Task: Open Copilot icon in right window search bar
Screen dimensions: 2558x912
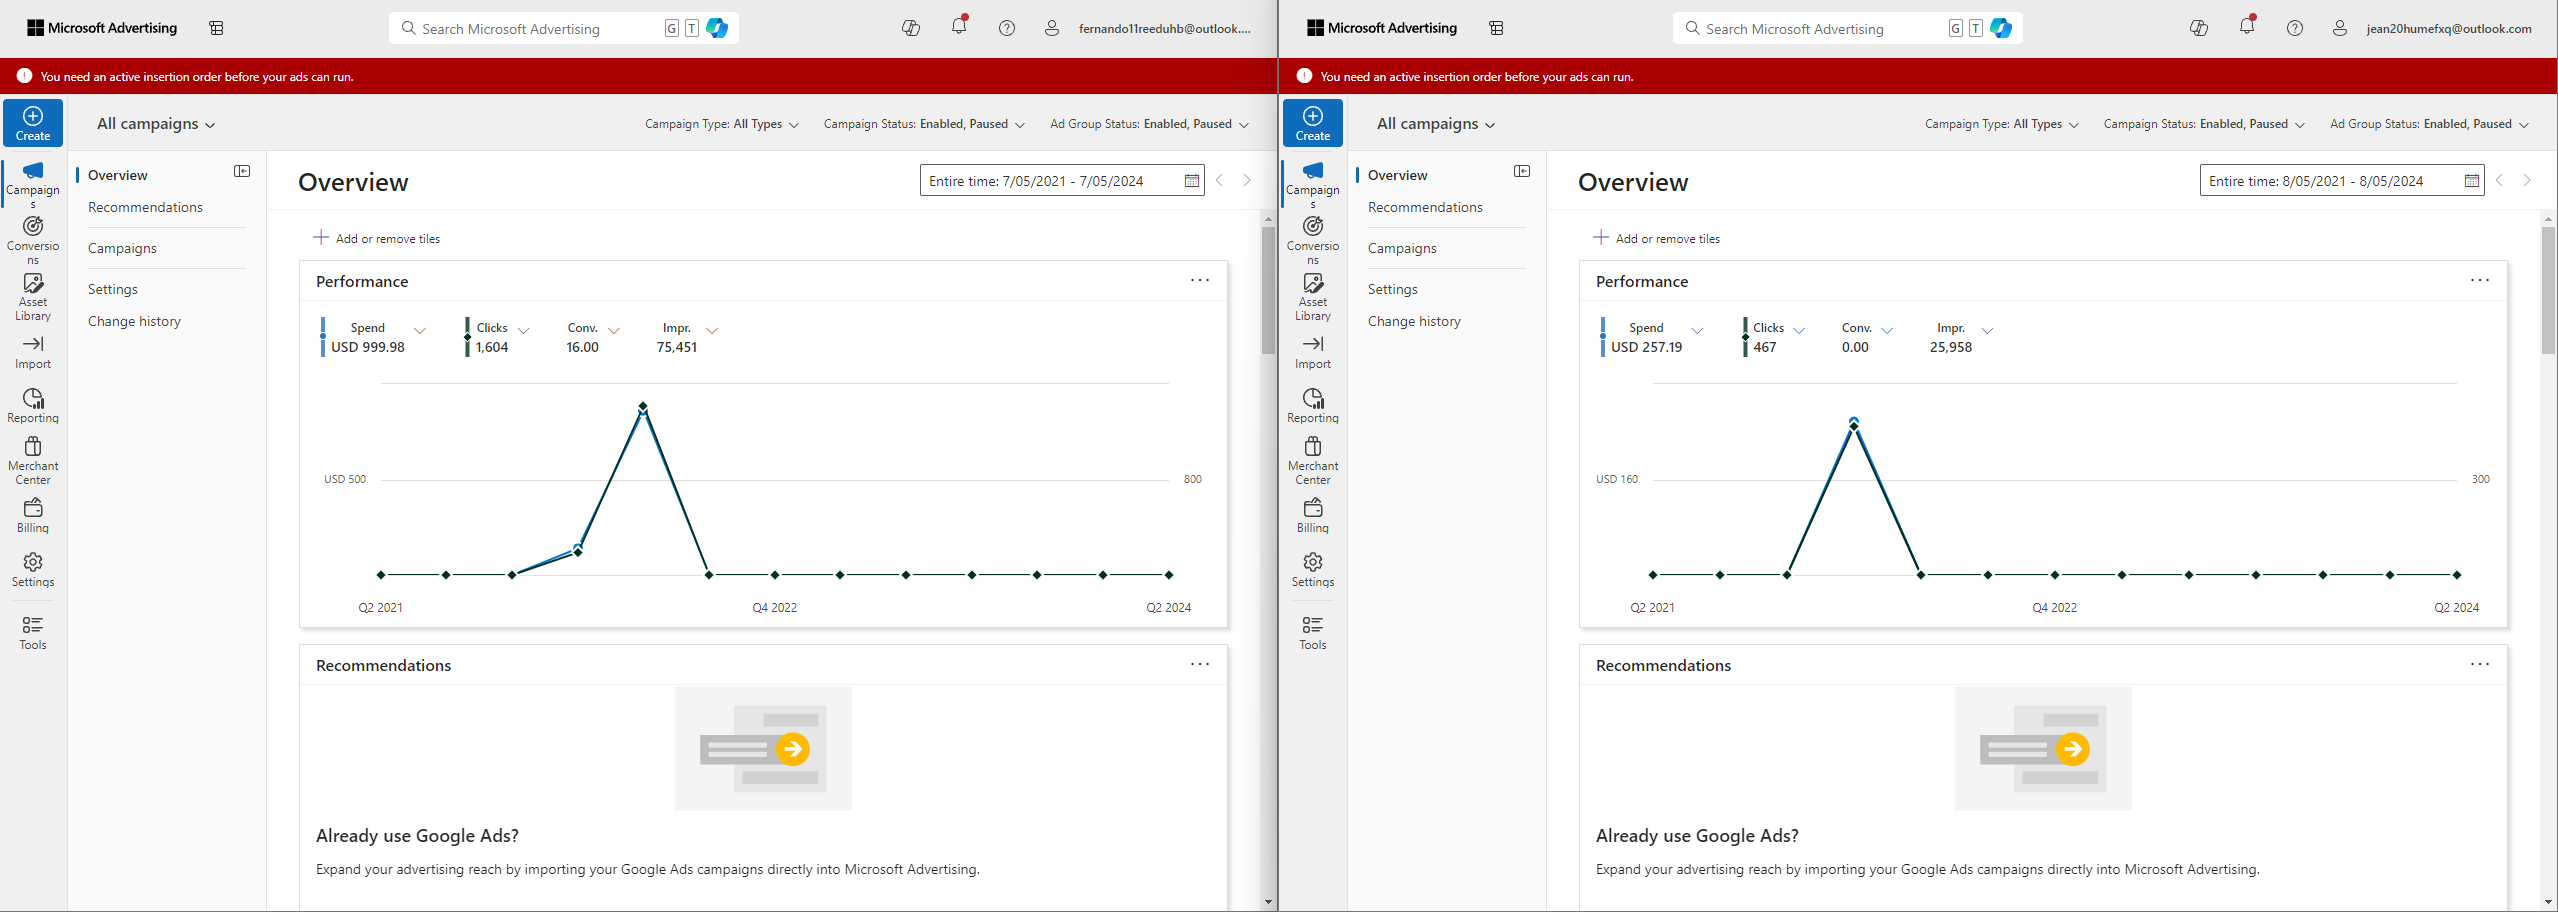Action: [x=2001, y=28]
